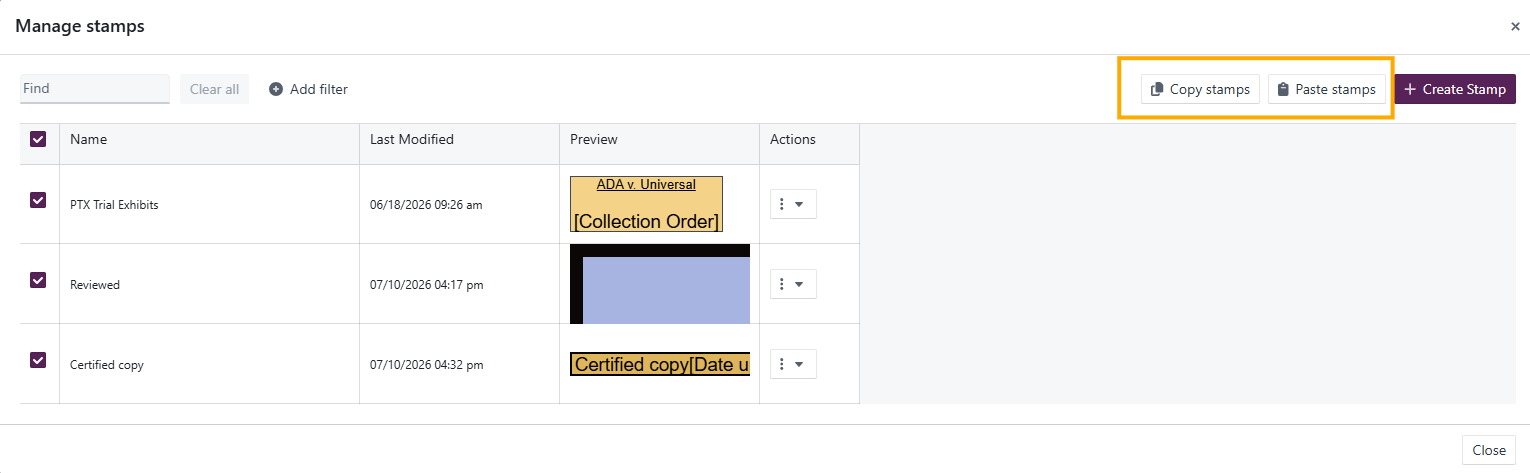Expand the dropdown arrow for PTX Trial Exhibits
This screenshot has height=473, width=1530.
click(799, 204)
